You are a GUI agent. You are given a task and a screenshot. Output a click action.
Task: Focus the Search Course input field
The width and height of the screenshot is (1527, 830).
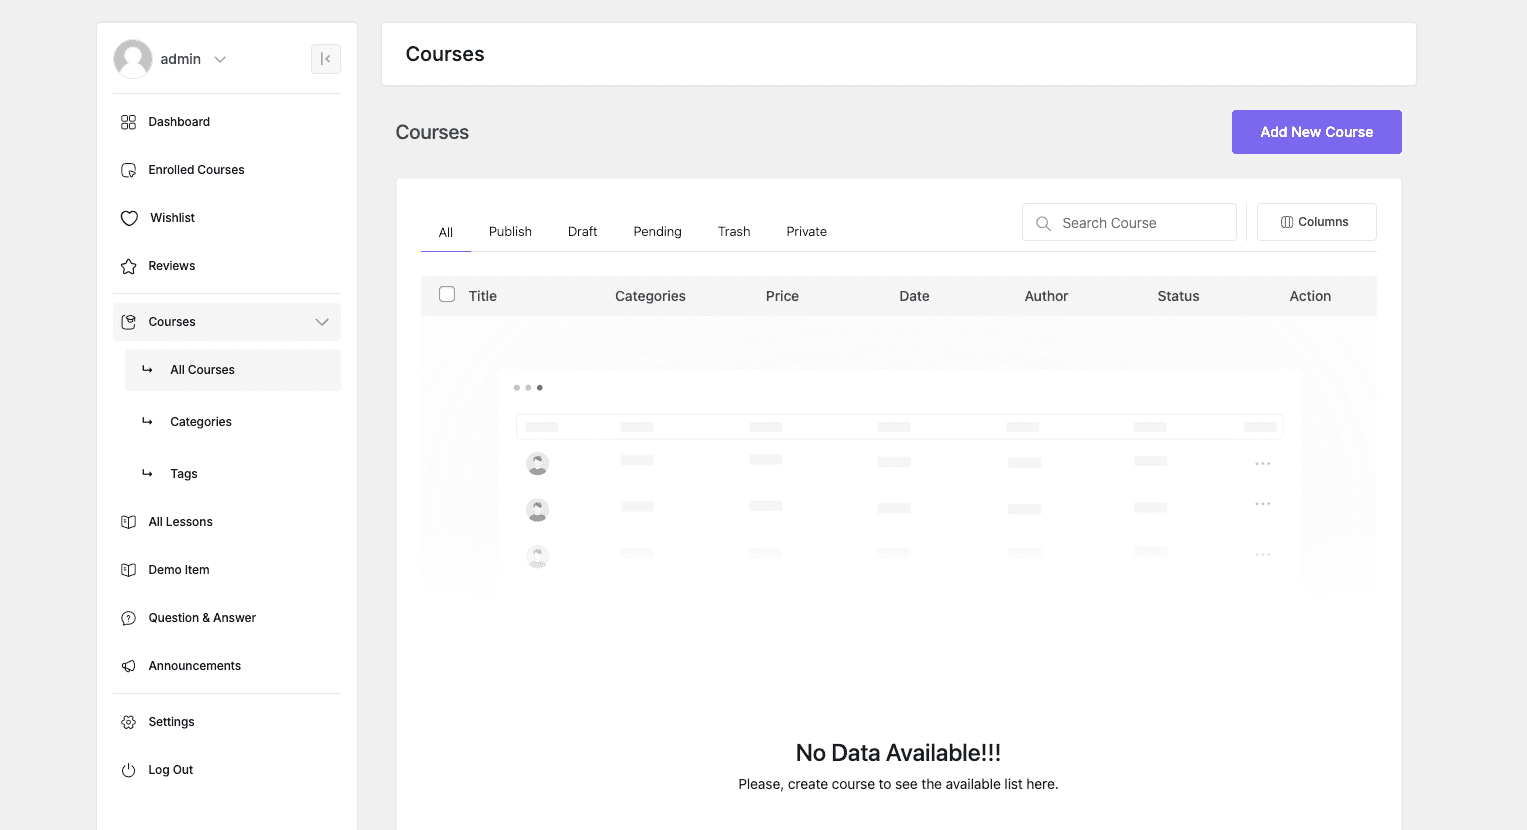[1140, 223]
